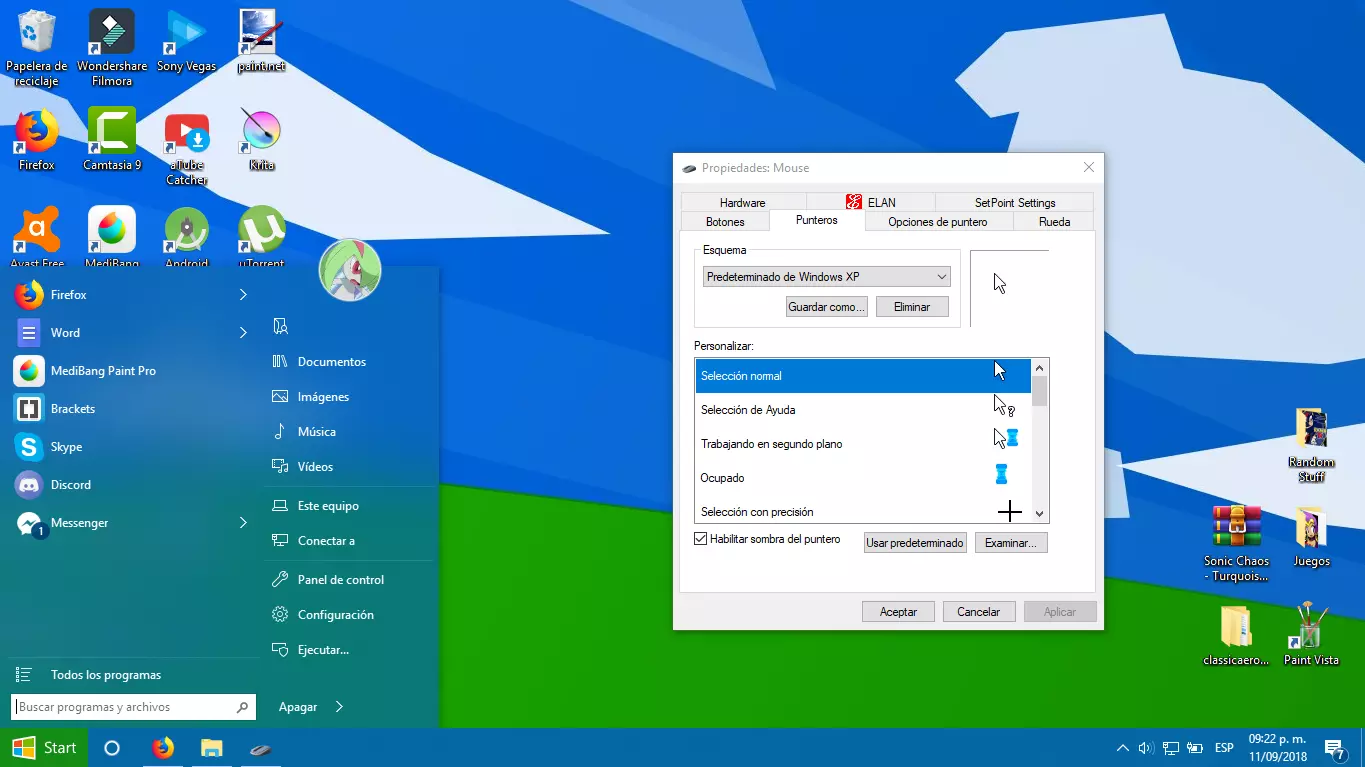Switch to the Botones tab
1365x767 pixels.
725,222
